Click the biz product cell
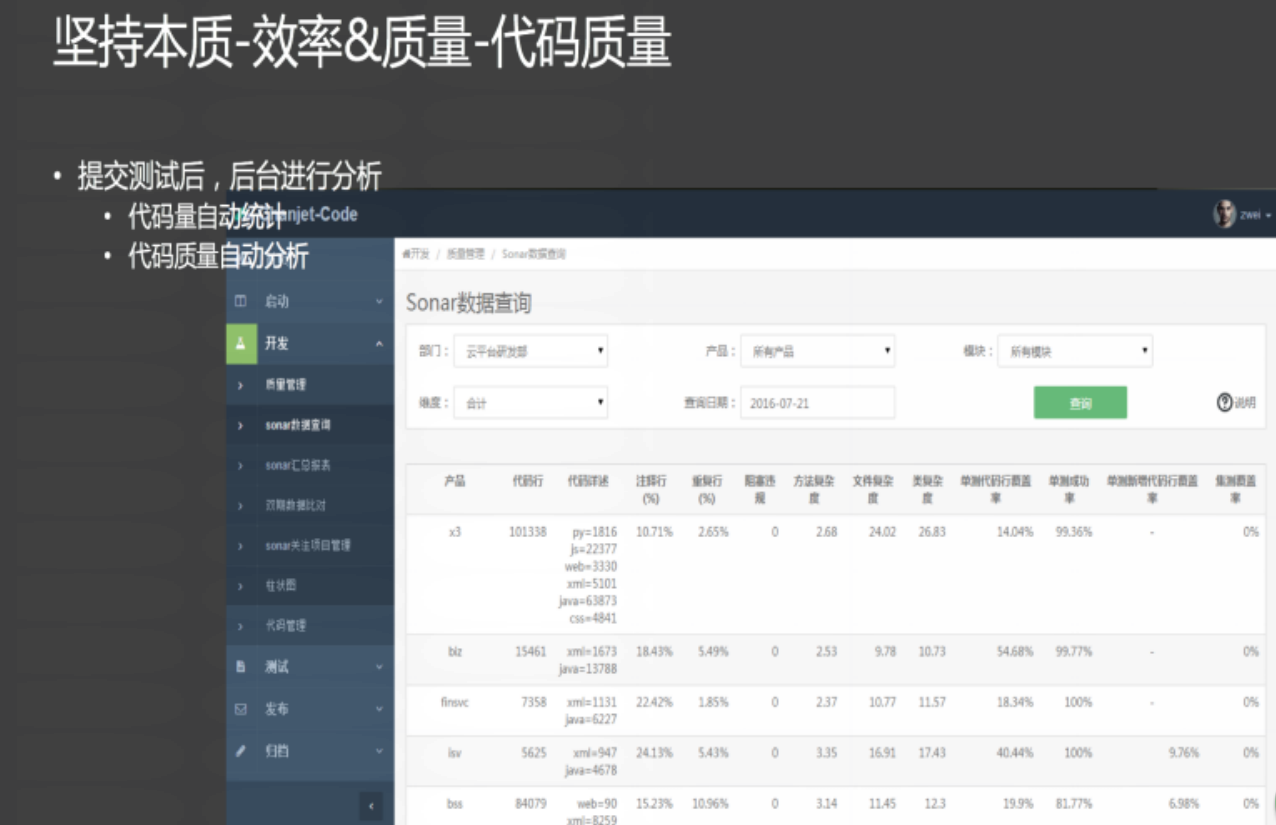Viewport: 1276px width, 825px height. point(455,651)
